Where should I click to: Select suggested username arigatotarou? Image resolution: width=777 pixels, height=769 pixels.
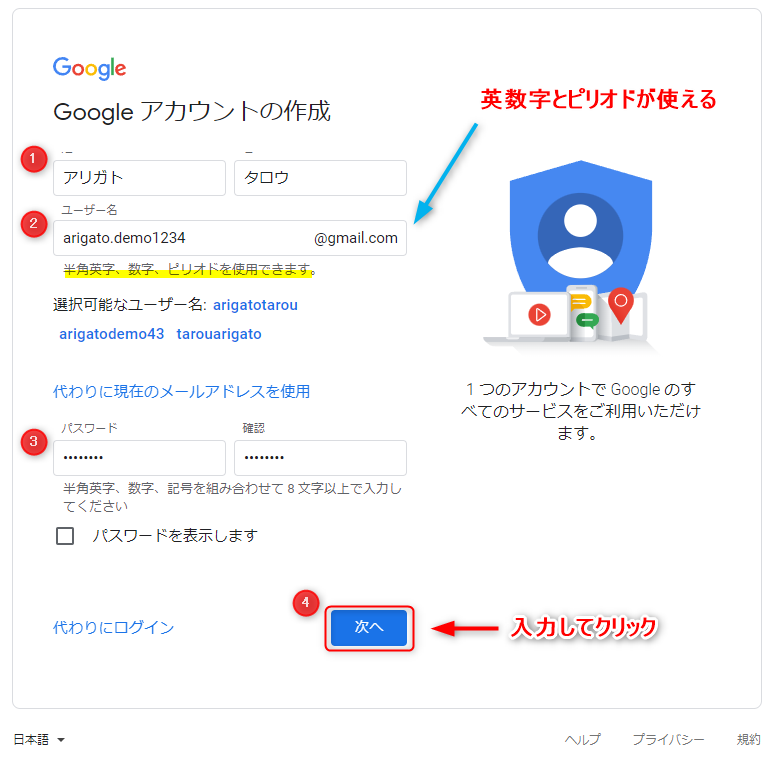tap(255, 305)
